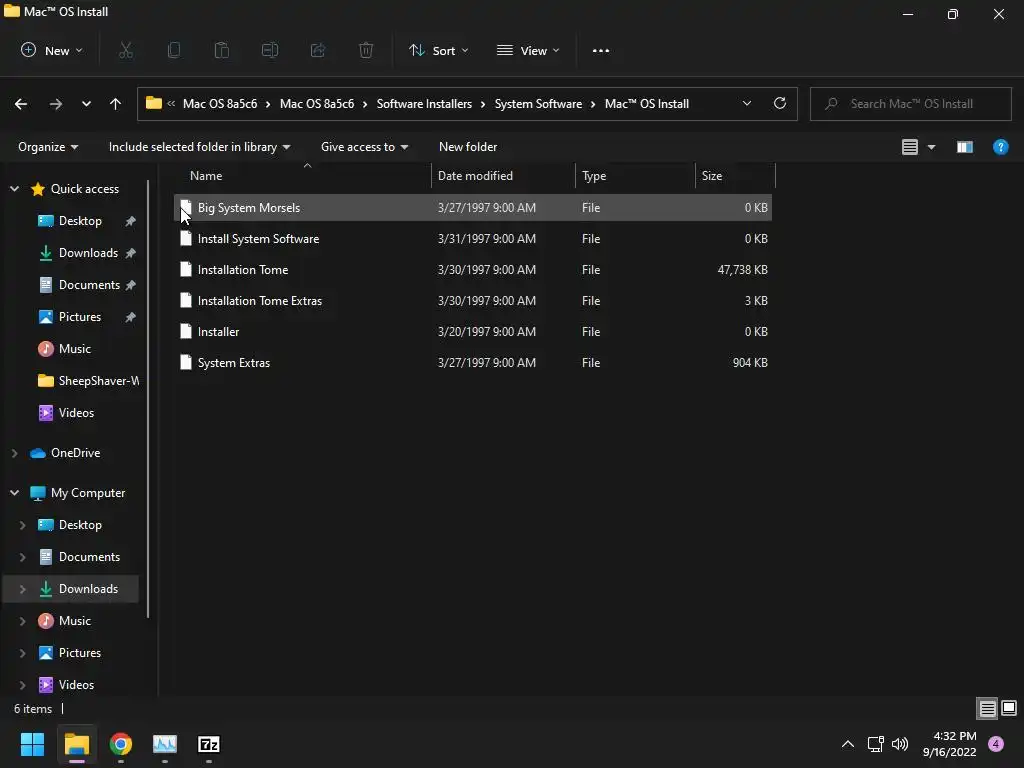The height and width of the screenshot is (768, 1024).
Task: Click the Search Mac™ OS Install field
Action: [910, 104]
